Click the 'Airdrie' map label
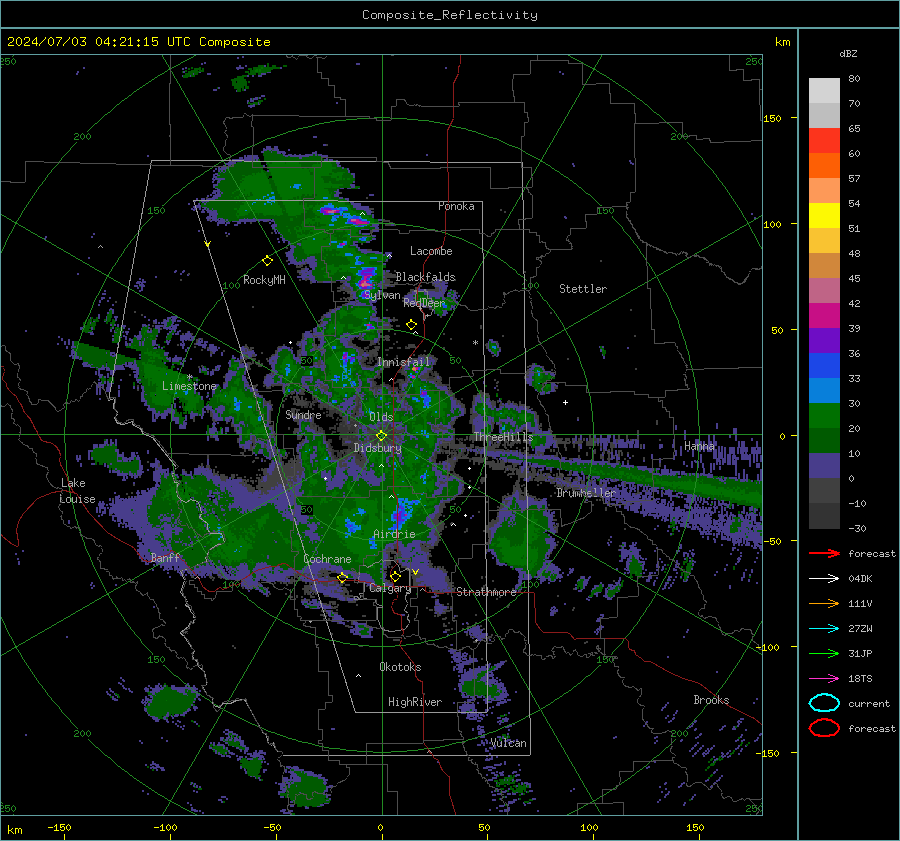The width and height of the screenshot is (900, 841). tap(394, 534)
